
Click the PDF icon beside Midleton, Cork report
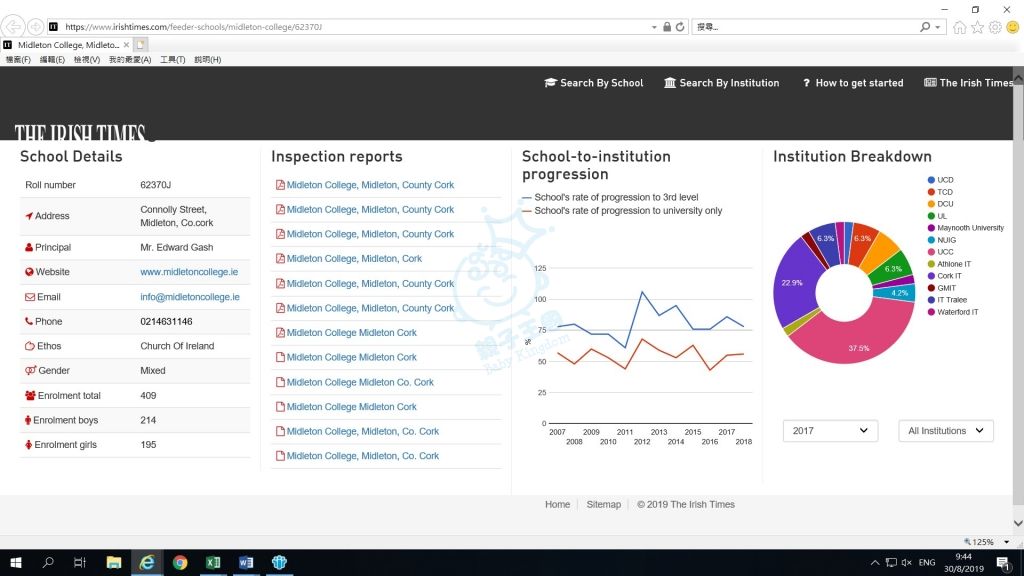click(x=280, y=259)
